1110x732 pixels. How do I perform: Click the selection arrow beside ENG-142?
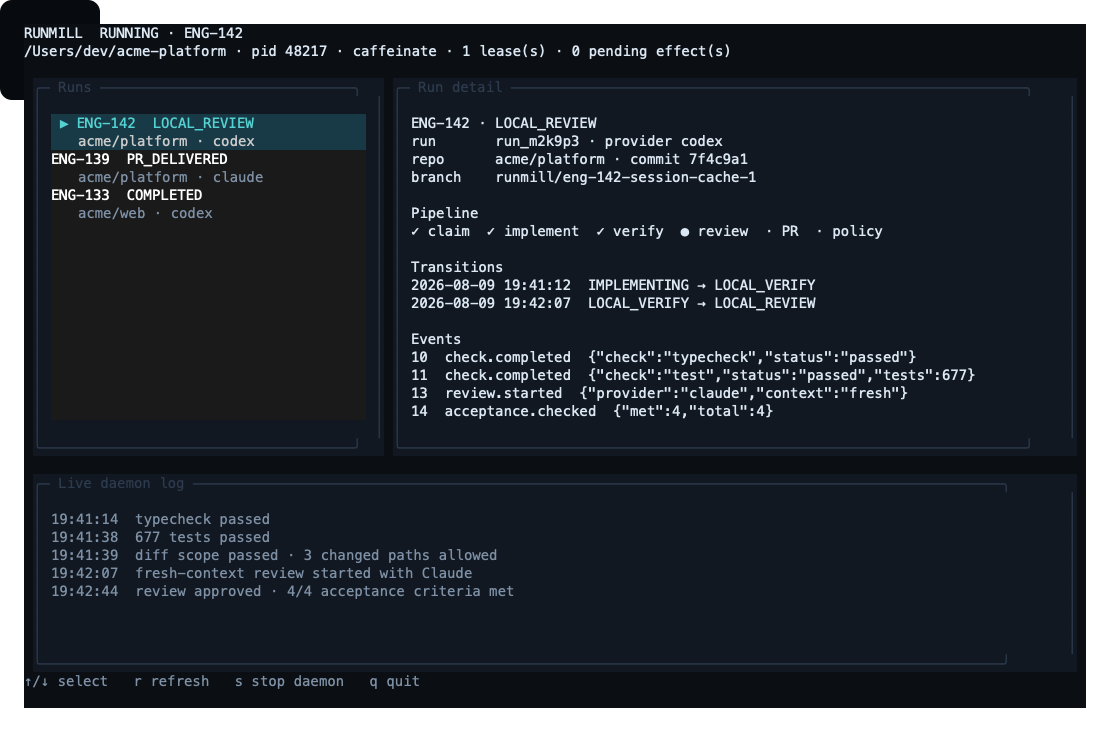tap(64, 123)
